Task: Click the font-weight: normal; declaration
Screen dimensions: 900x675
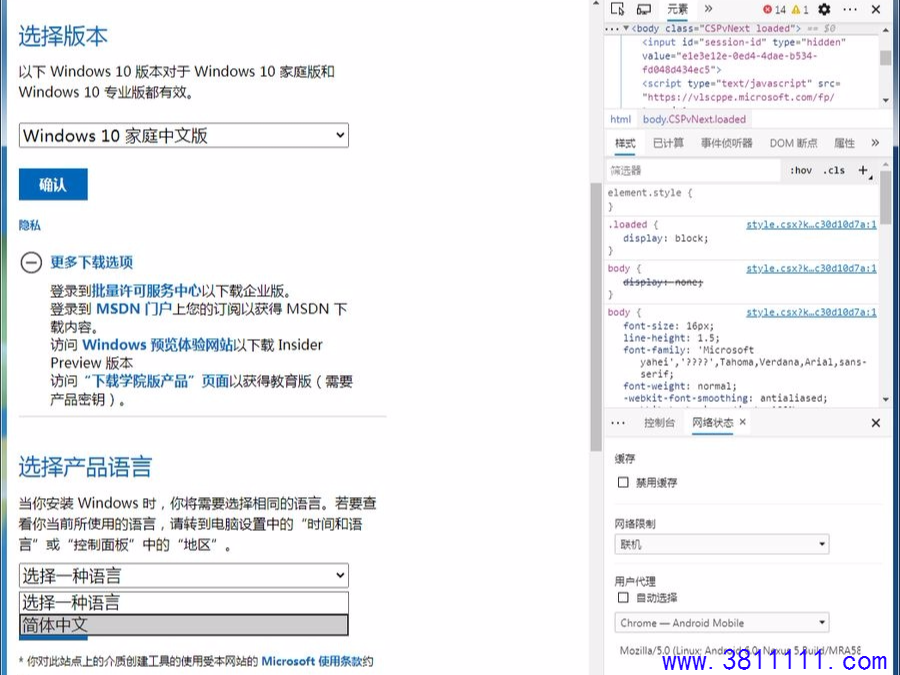Action: (680, 386)
